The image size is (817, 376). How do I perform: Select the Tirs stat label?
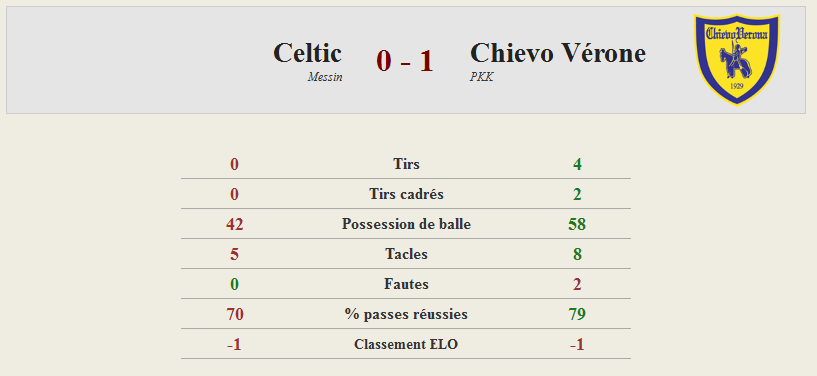[406, 164]
